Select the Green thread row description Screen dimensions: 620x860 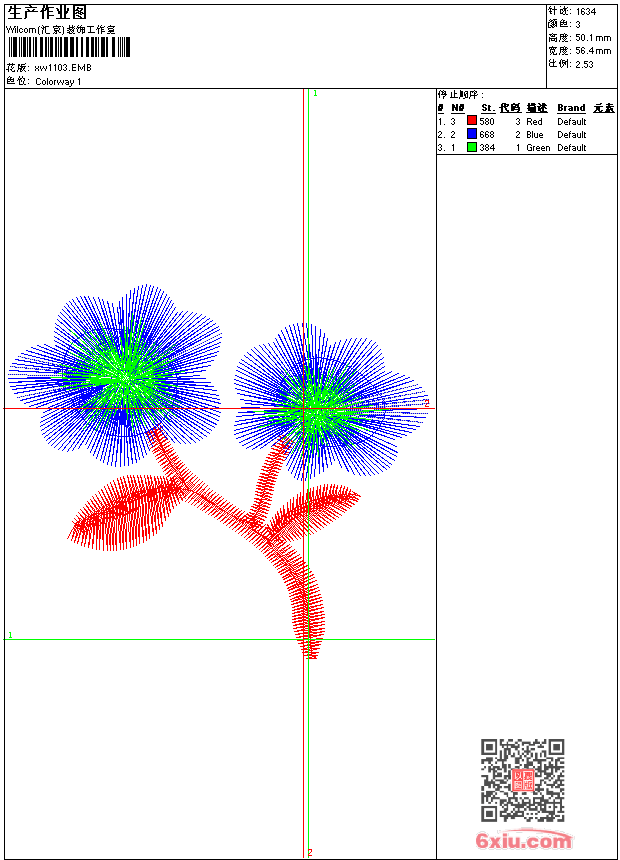tap(537, 147)
